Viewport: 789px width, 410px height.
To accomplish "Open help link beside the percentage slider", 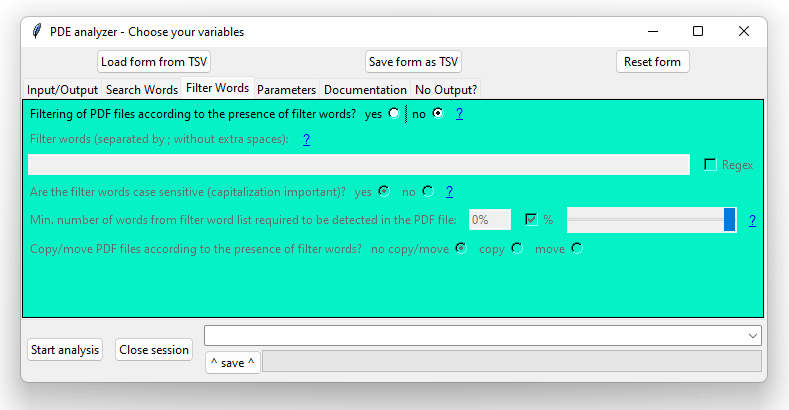I will point(751,220).
